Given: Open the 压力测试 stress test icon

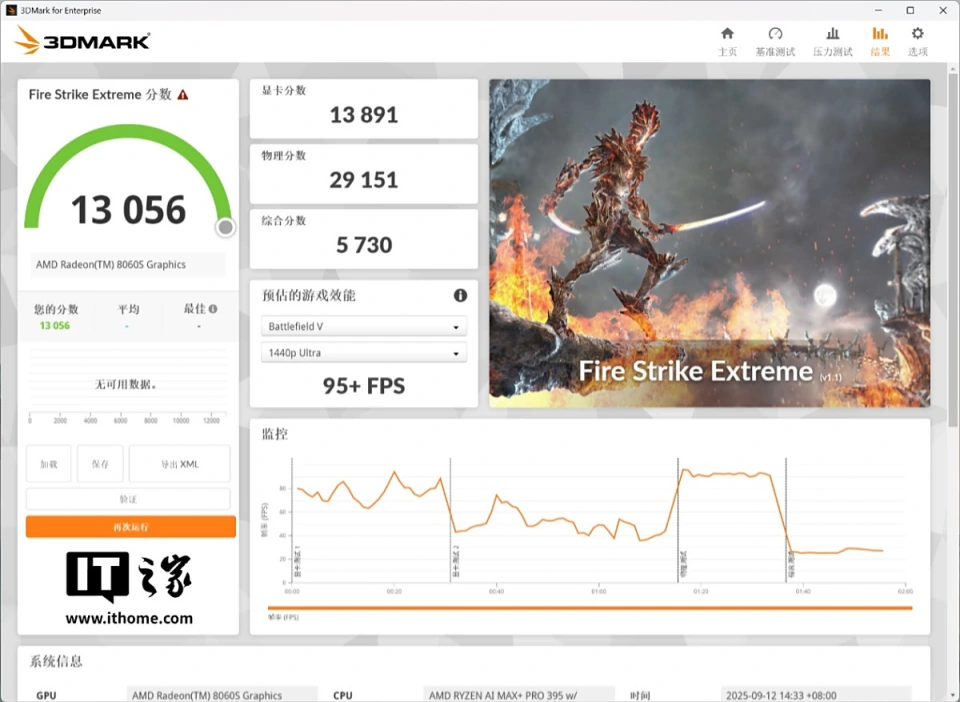Looking at the screenshot, I should pos(832,40).
